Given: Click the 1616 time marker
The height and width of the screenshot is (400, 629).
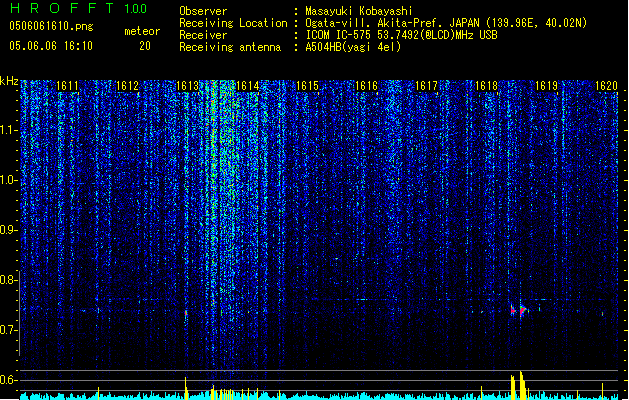Looking at the screenshot, I should 367,86.
